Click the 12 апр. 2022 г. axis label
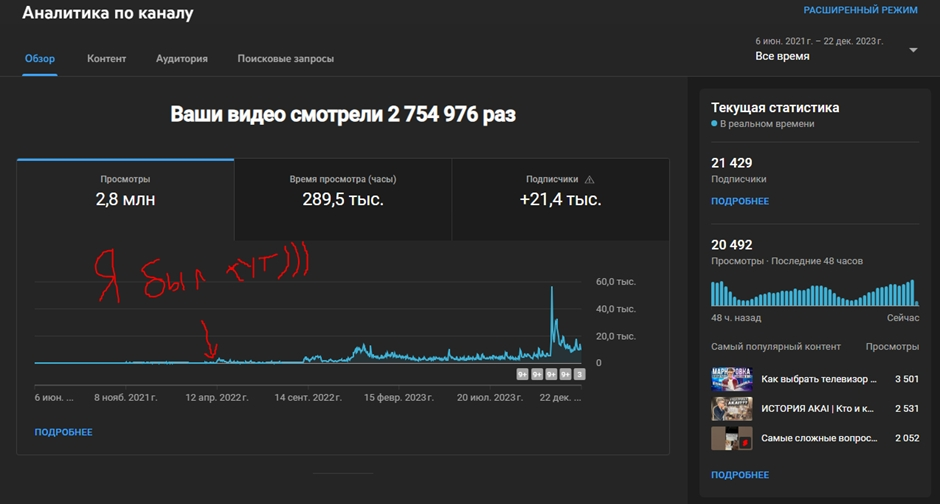 tap(216, 397)
